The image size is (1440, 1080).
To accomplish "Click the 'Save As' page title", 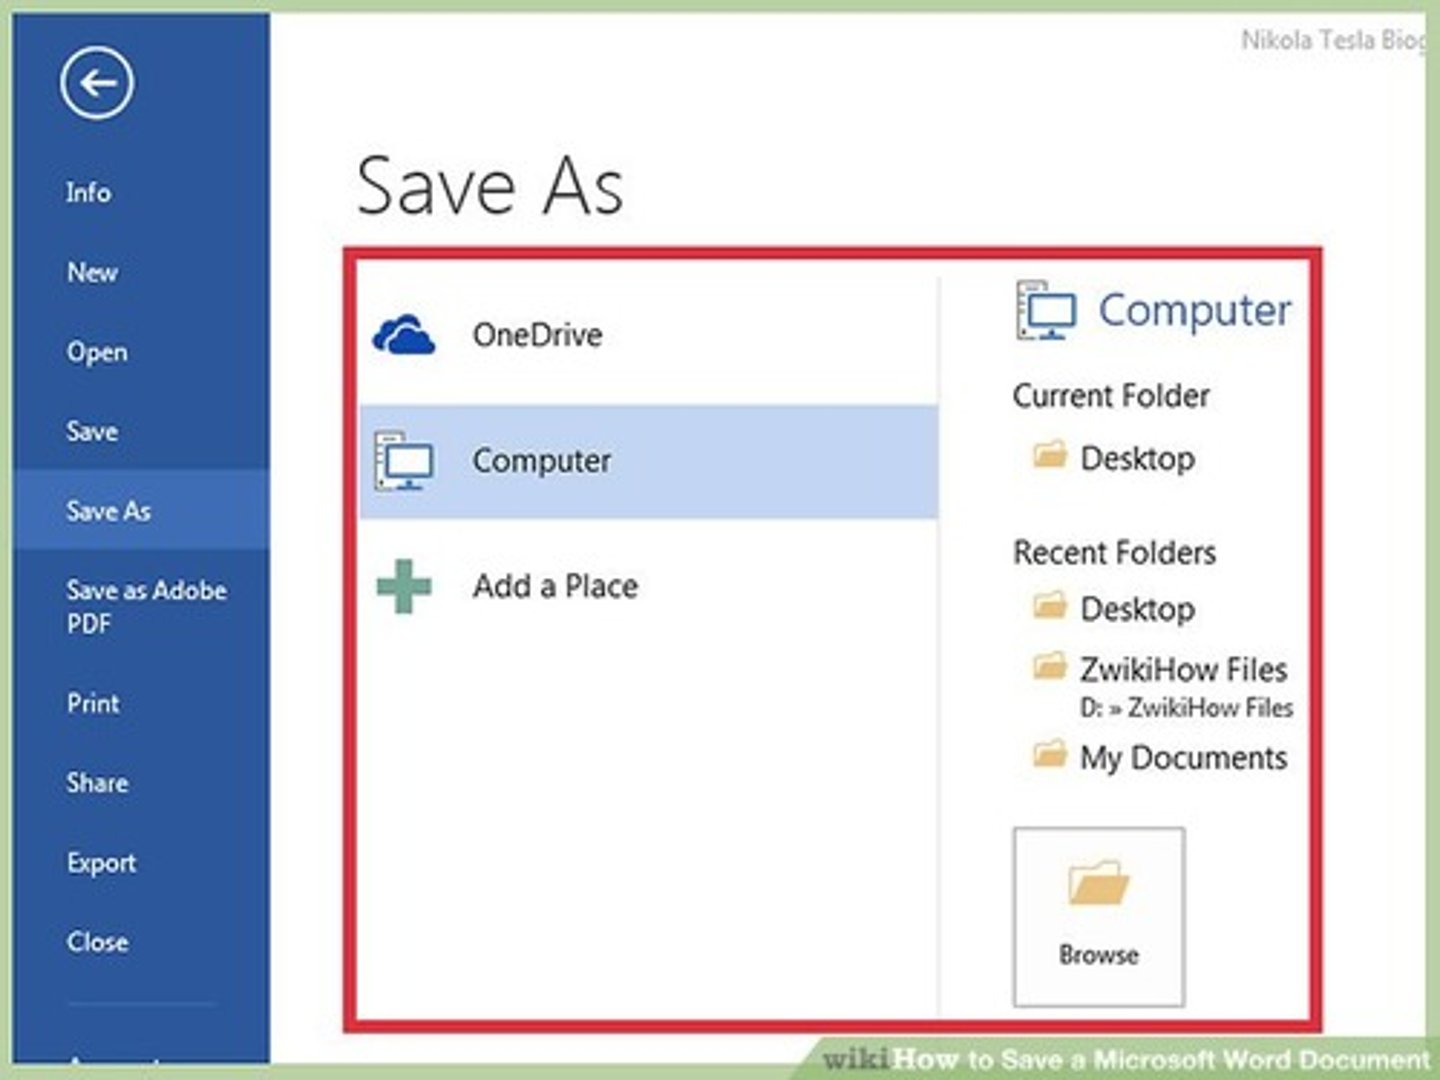I will click(x=490, y=187).
